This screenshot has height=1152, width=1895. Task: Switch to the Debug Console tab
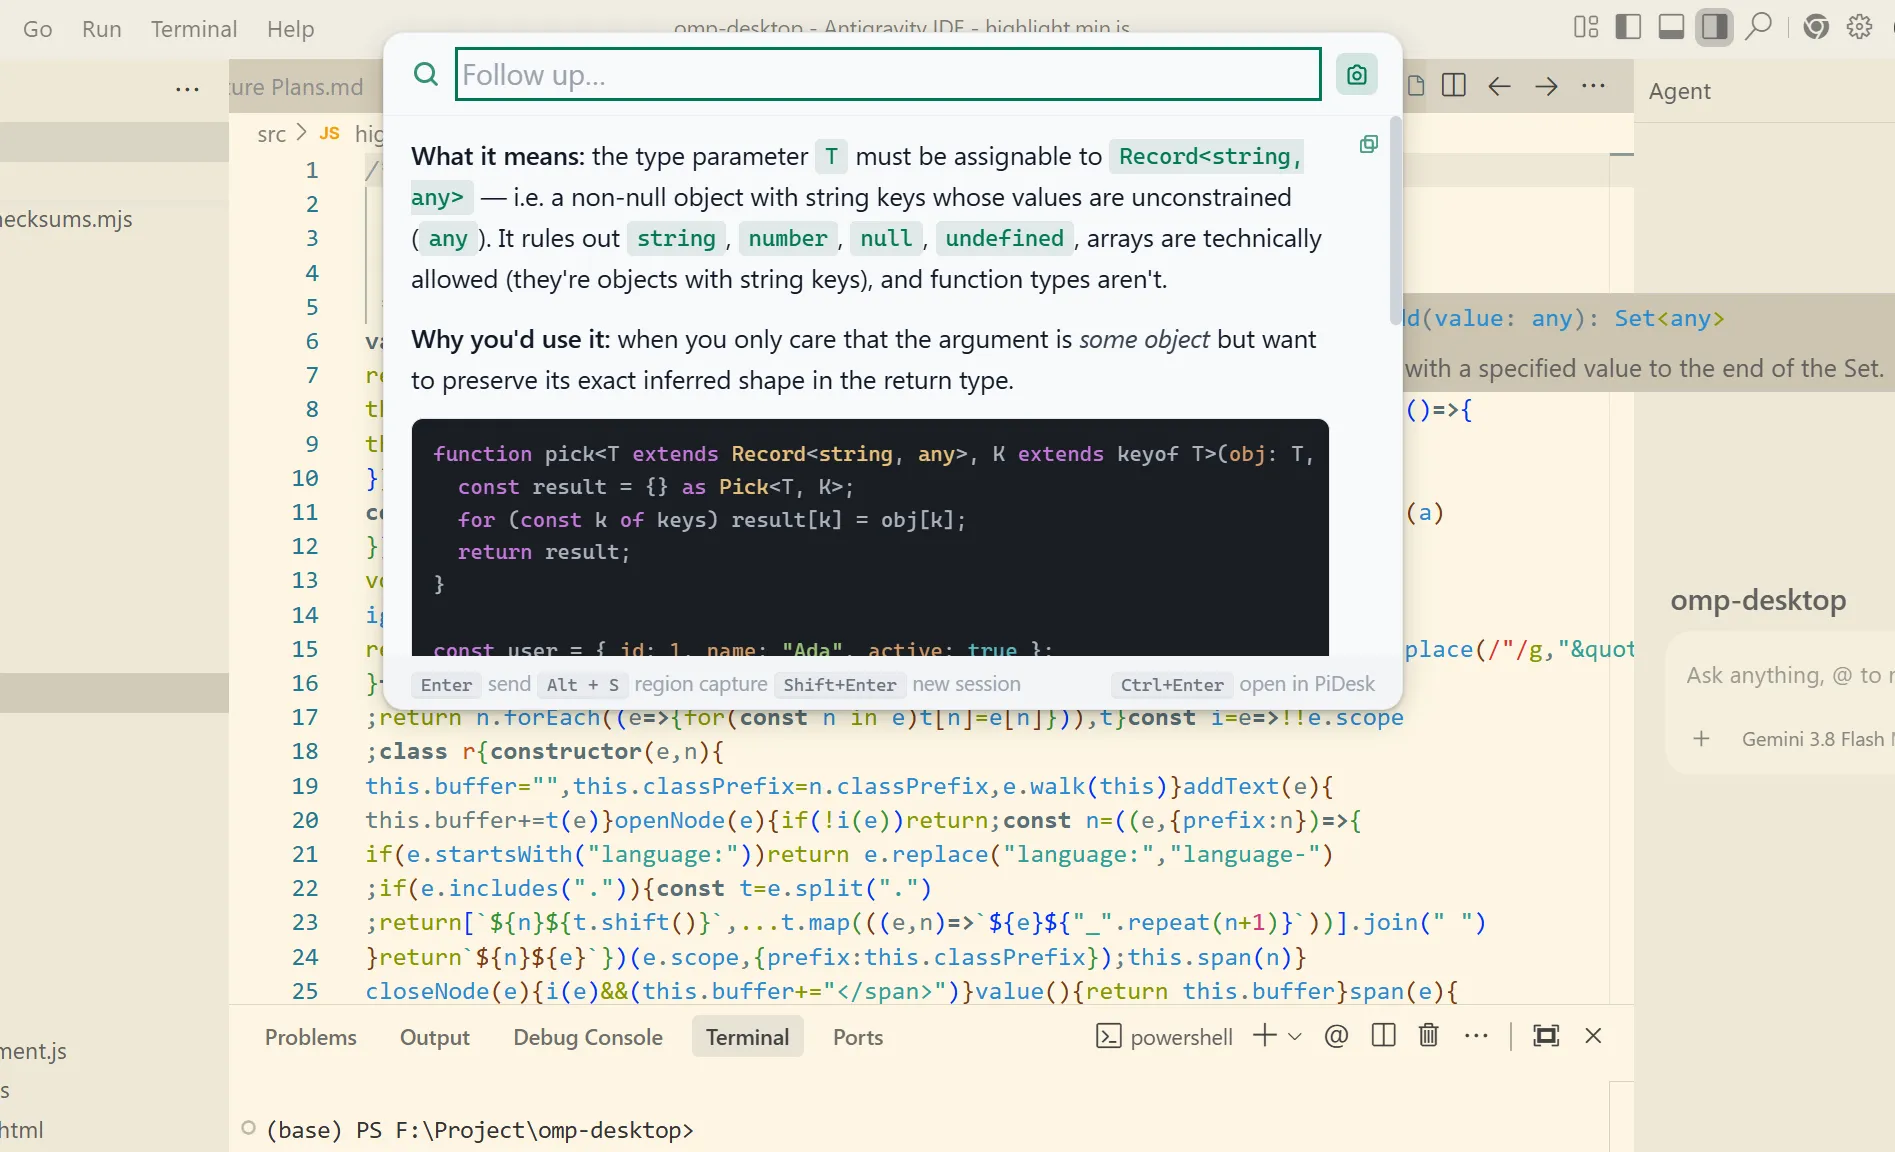pos(588,1037)
